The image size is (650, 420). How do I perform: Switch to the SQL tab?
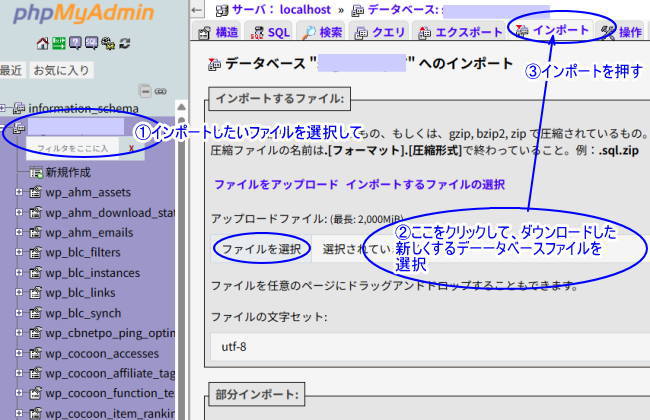point(269,32)
